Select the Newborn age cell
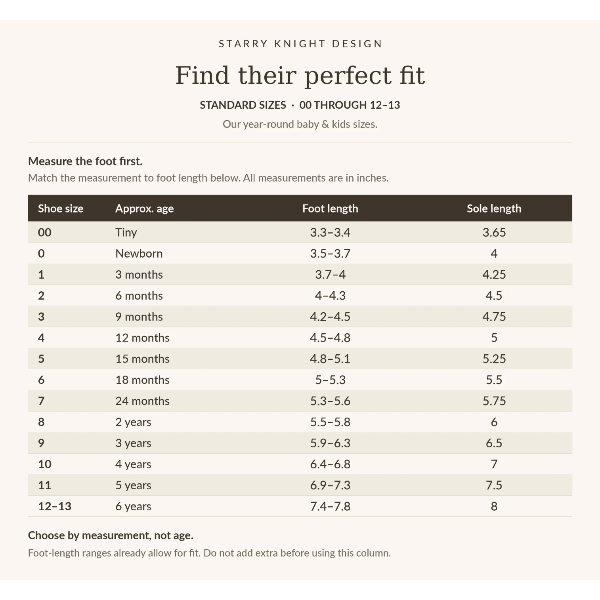600x600 pixels. (139, 253)
